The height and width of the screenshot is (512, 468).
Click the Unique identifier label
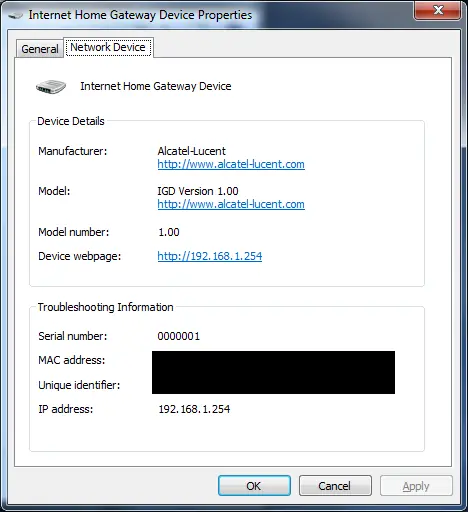tap(79, 385)
